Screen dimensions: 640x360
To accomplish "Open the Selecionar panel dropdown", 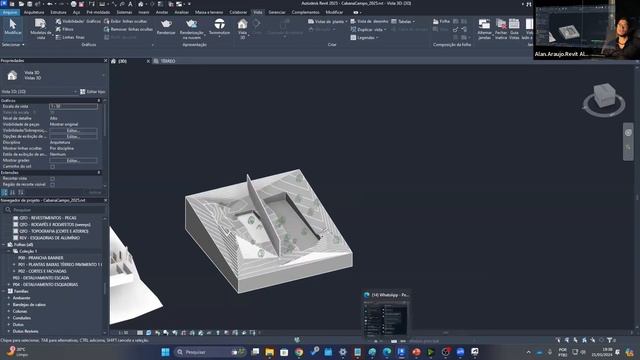I will tap(13, 44).
